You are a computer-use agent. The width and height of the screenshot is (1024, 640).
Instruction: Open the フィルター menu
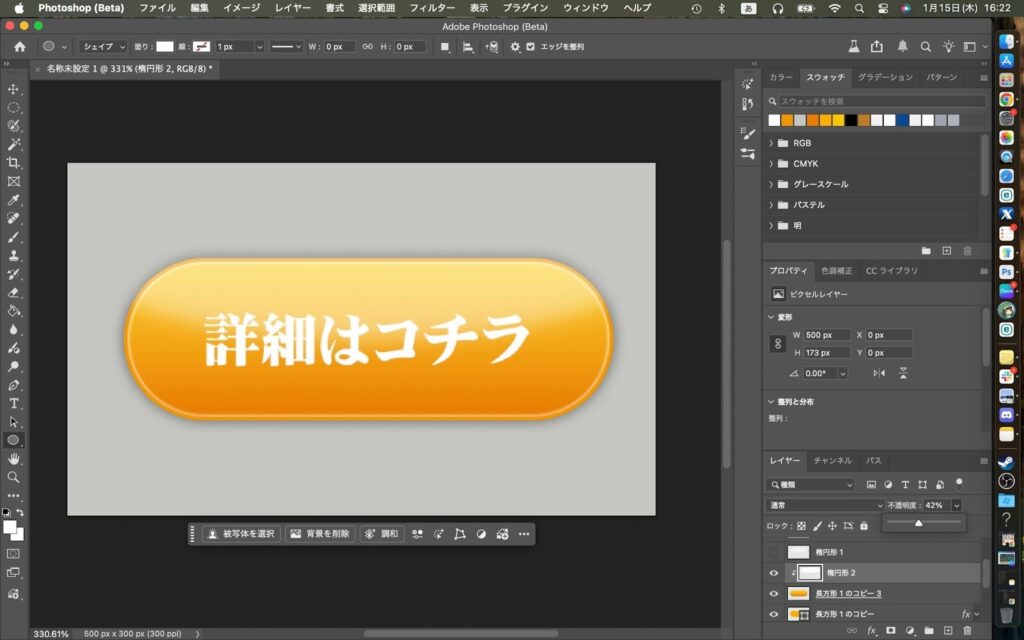pos(432,8)
